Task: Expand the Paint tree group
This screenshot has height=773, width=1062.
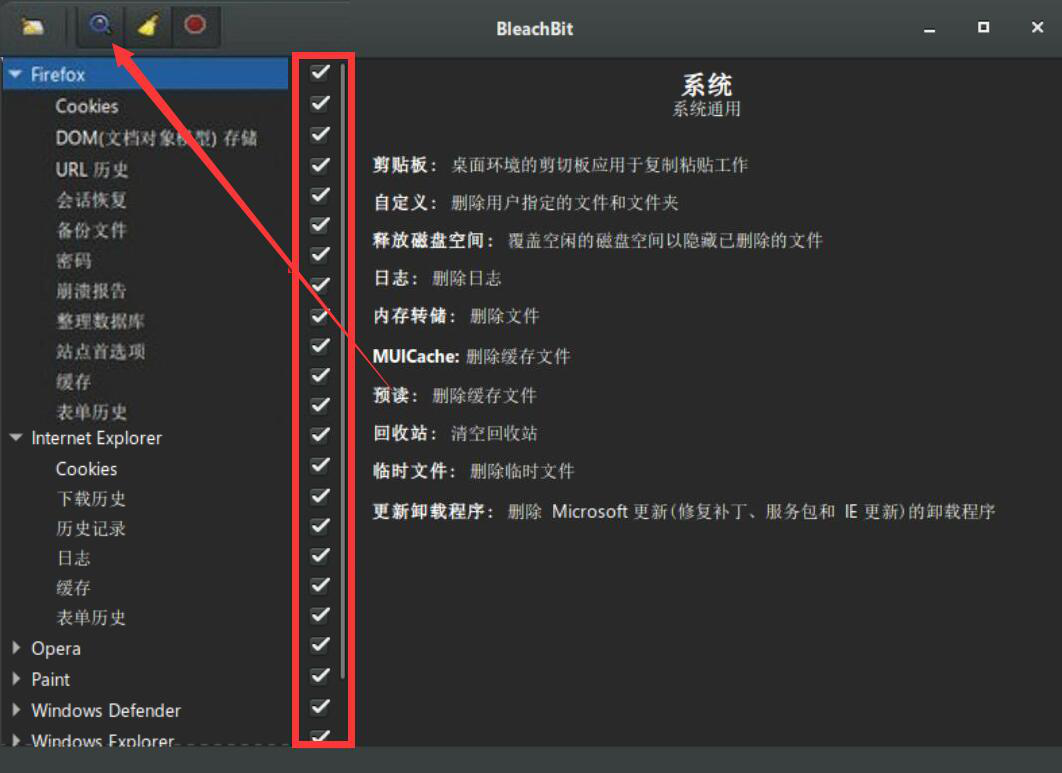Action: (x=16, y=678)
